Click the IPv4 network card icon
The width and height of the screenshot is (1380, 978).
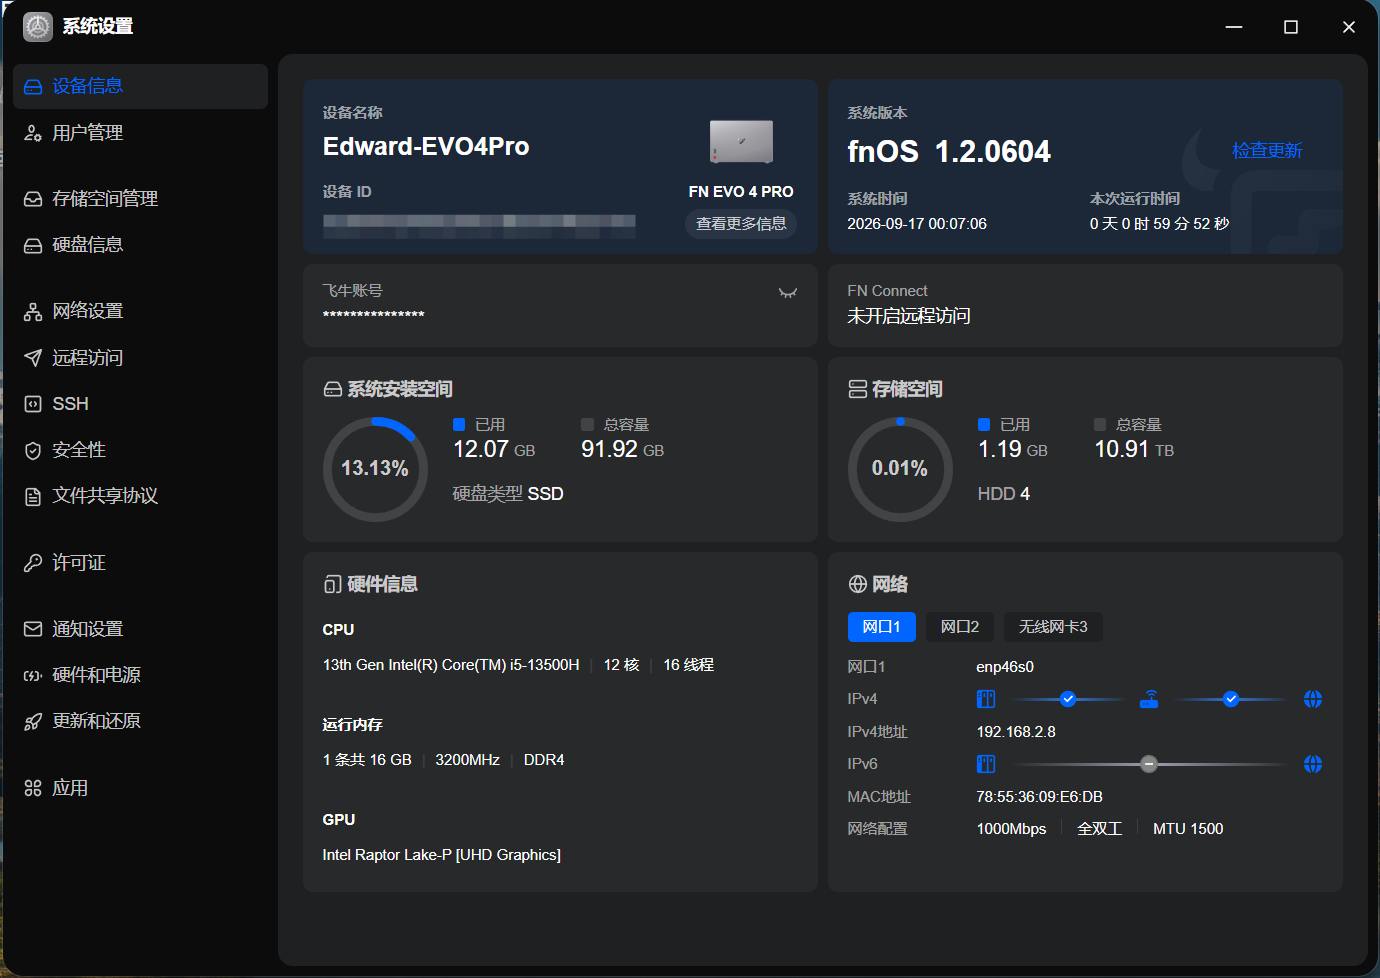pyautogui.click(x=986, y=699)
